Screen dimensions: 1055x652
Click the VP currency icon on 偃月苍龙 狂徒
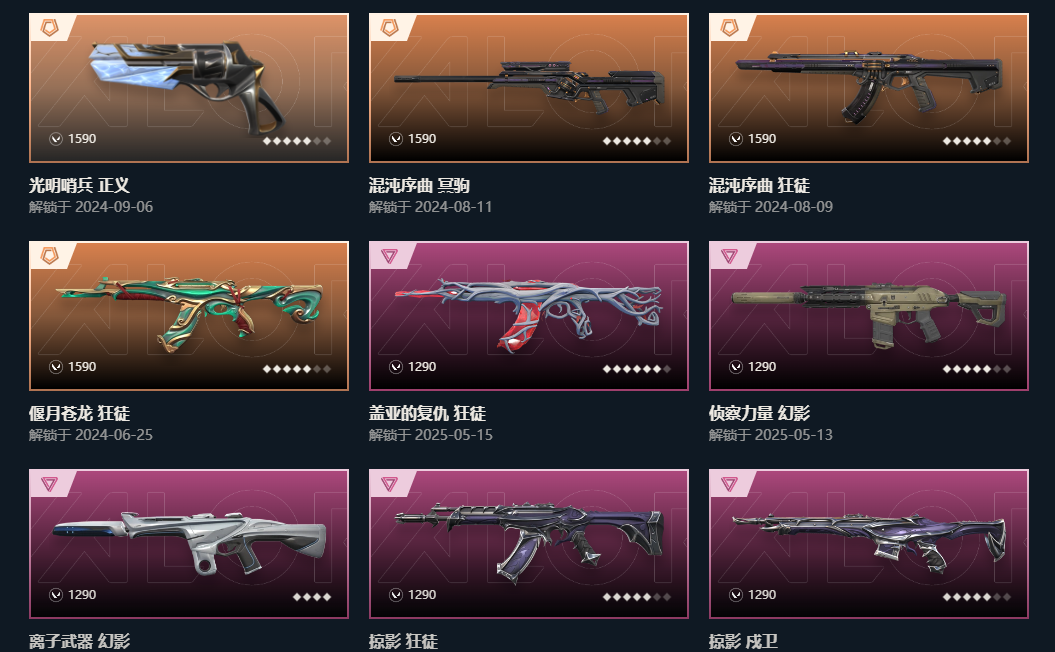[56, 367]
